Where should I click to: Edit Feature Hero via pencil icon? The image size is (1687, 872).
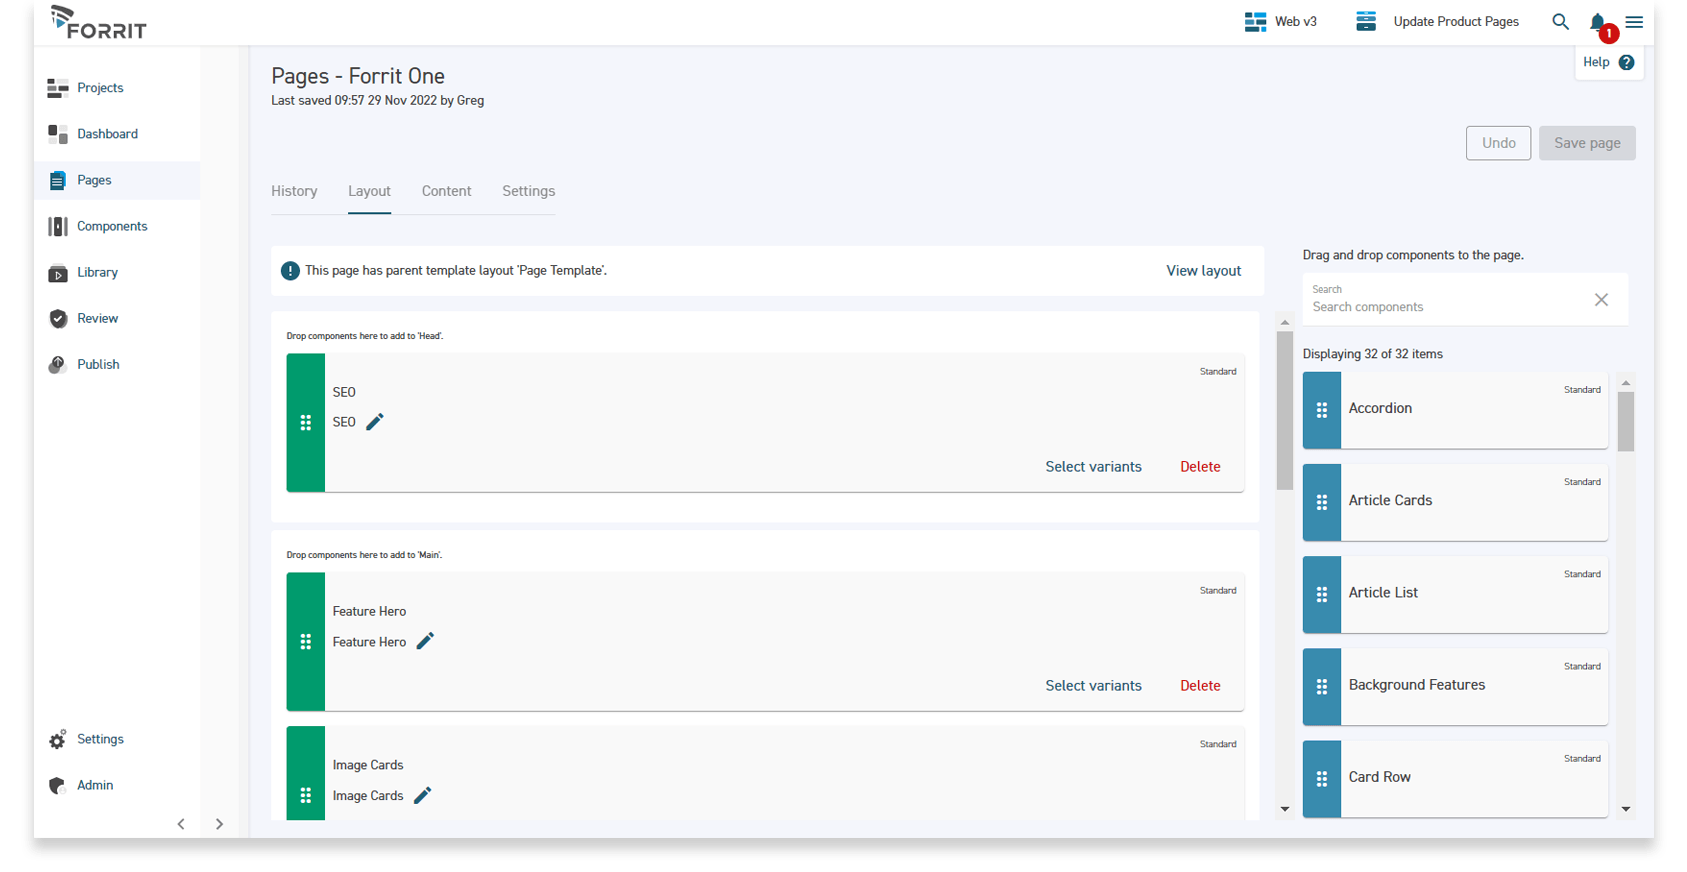425,641
